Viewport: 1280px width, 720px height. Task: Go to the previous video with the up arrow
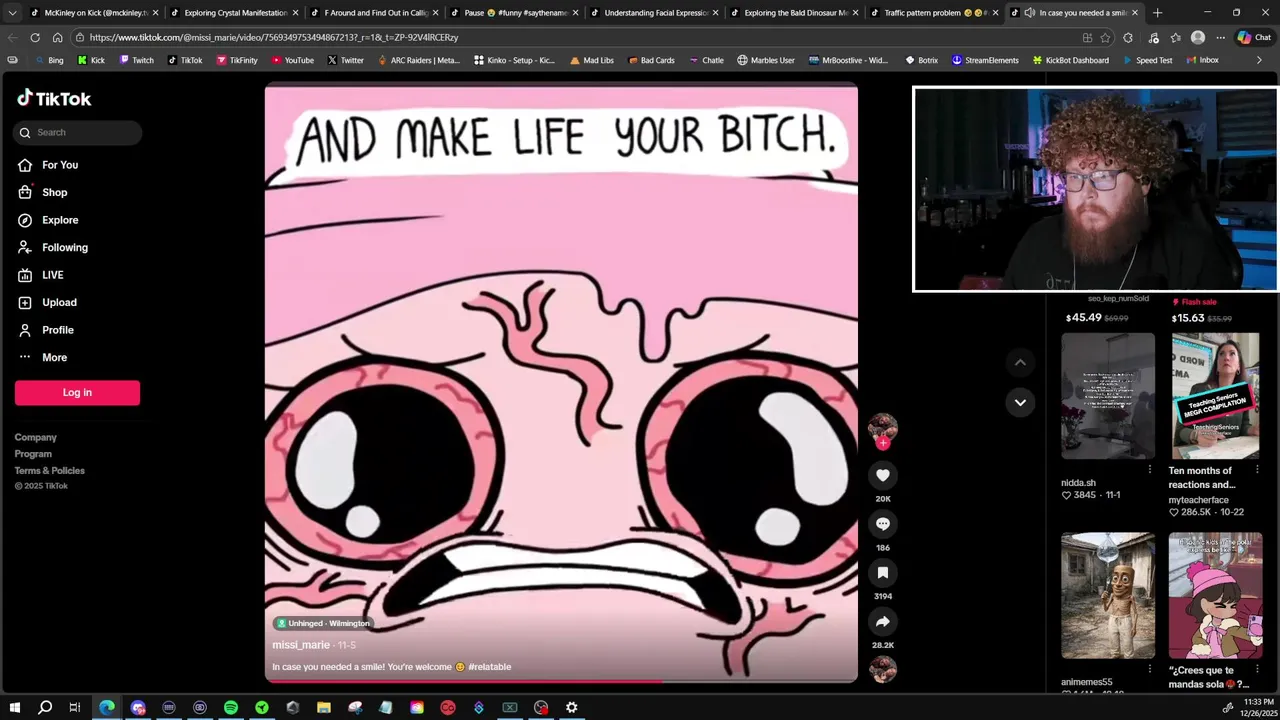(1020, 362)
